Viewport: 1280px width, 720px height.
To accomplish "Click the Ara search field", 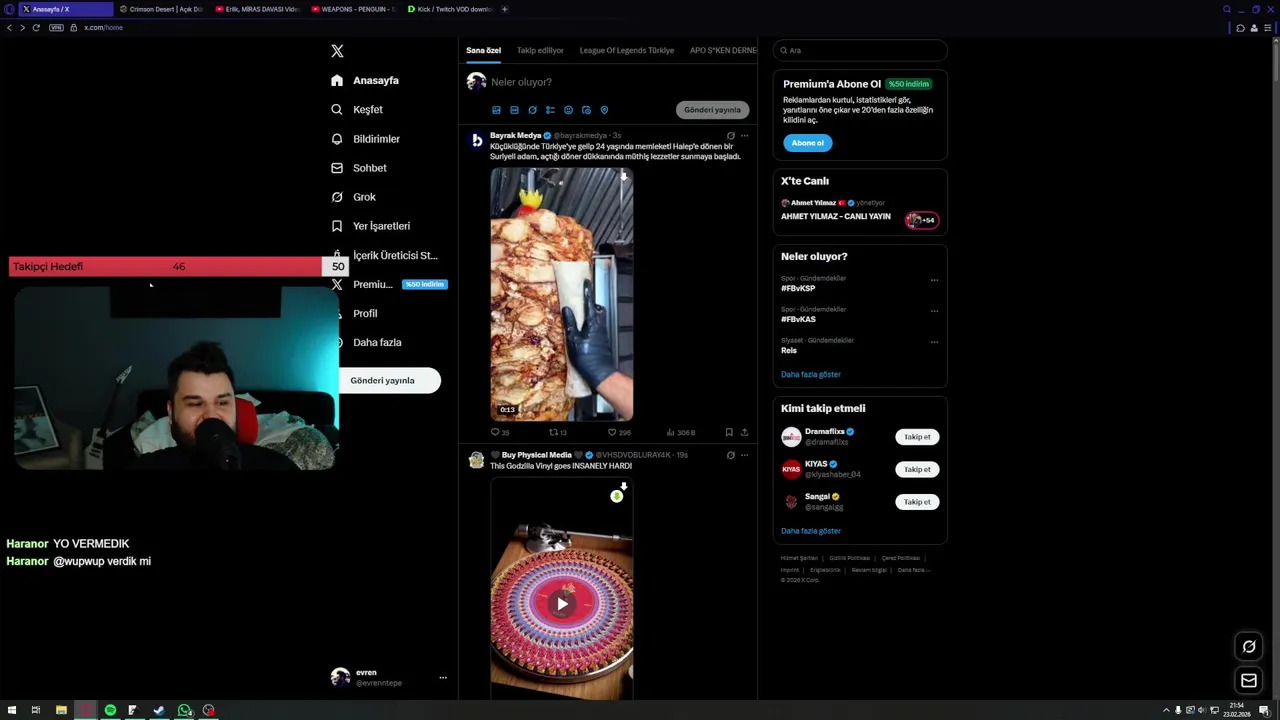I will tap(860, 50).
